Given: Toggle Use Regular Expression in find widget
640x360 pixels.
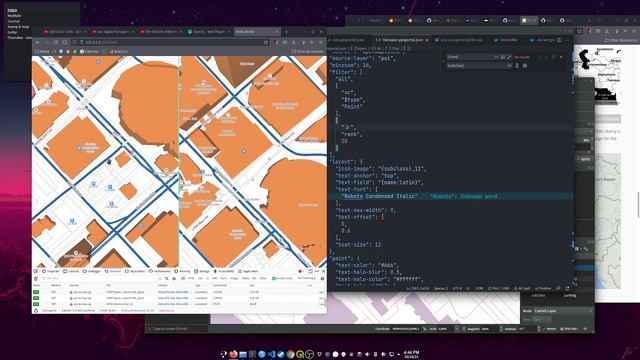Looking at the screenshot, I should 509,57.
